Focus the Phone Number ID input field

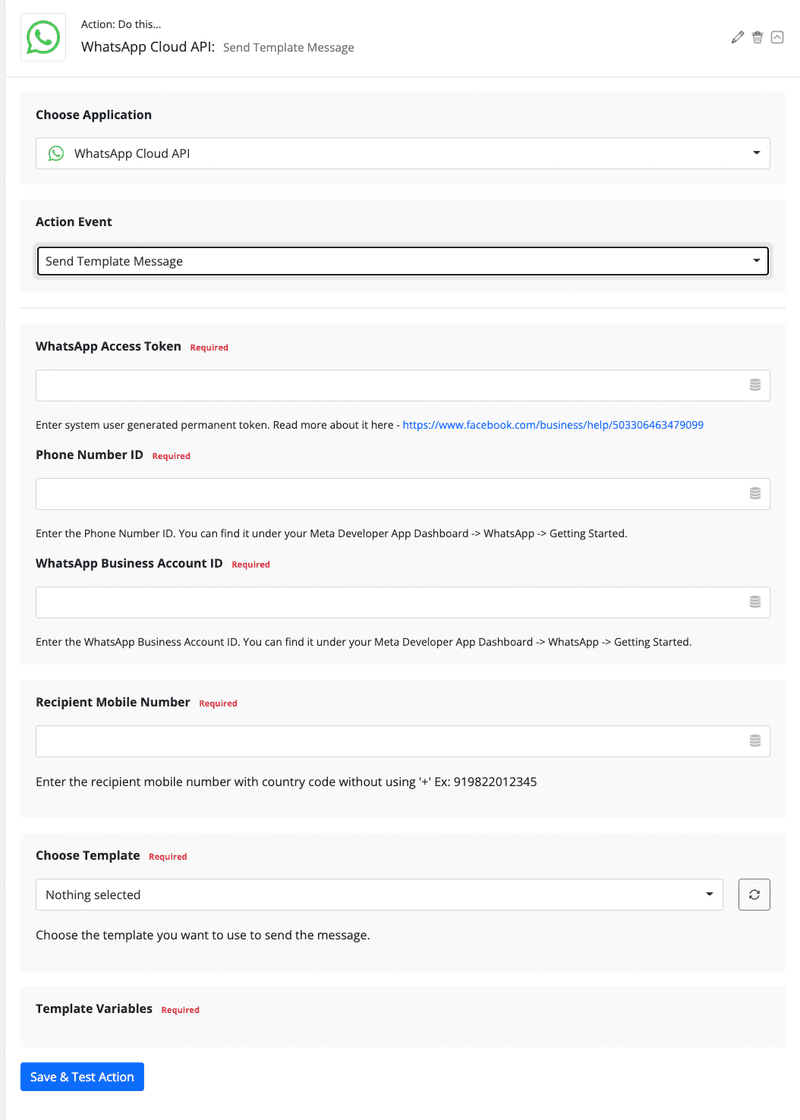click(x=403, y=494)
